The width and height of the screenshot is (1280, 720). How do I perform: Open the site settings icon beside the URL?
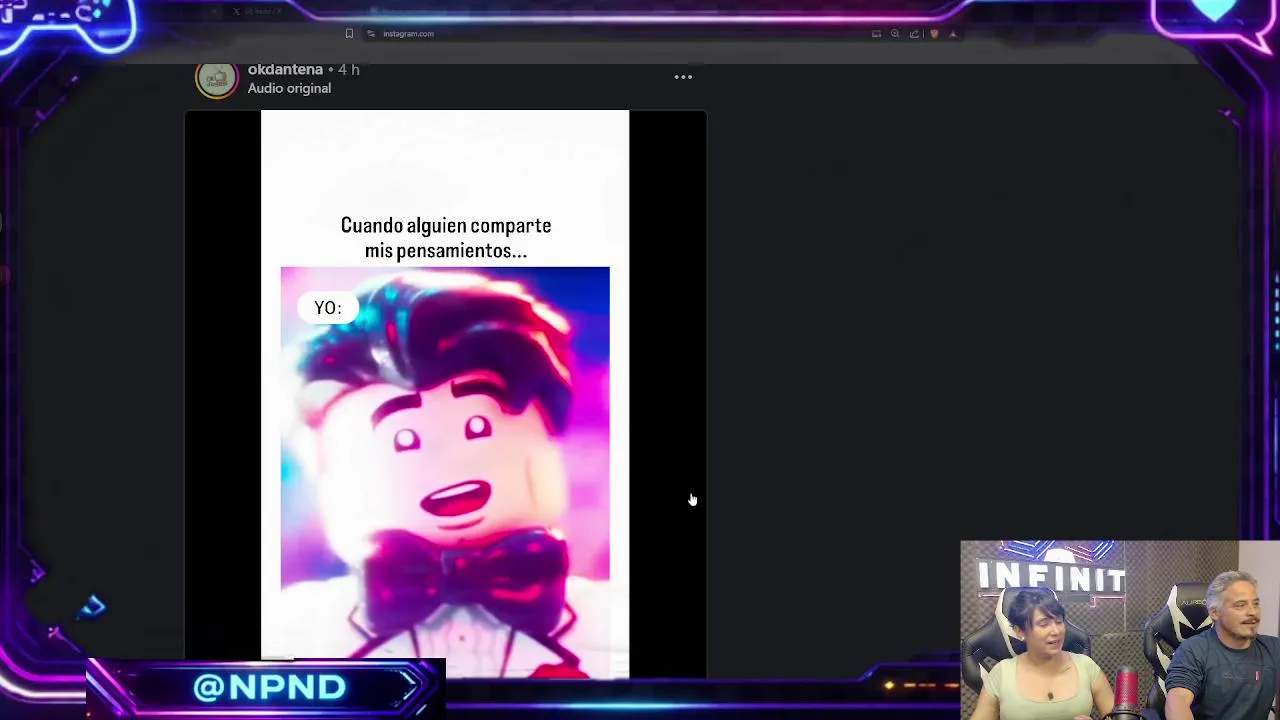pyautogui.click(x=371, y=34)
